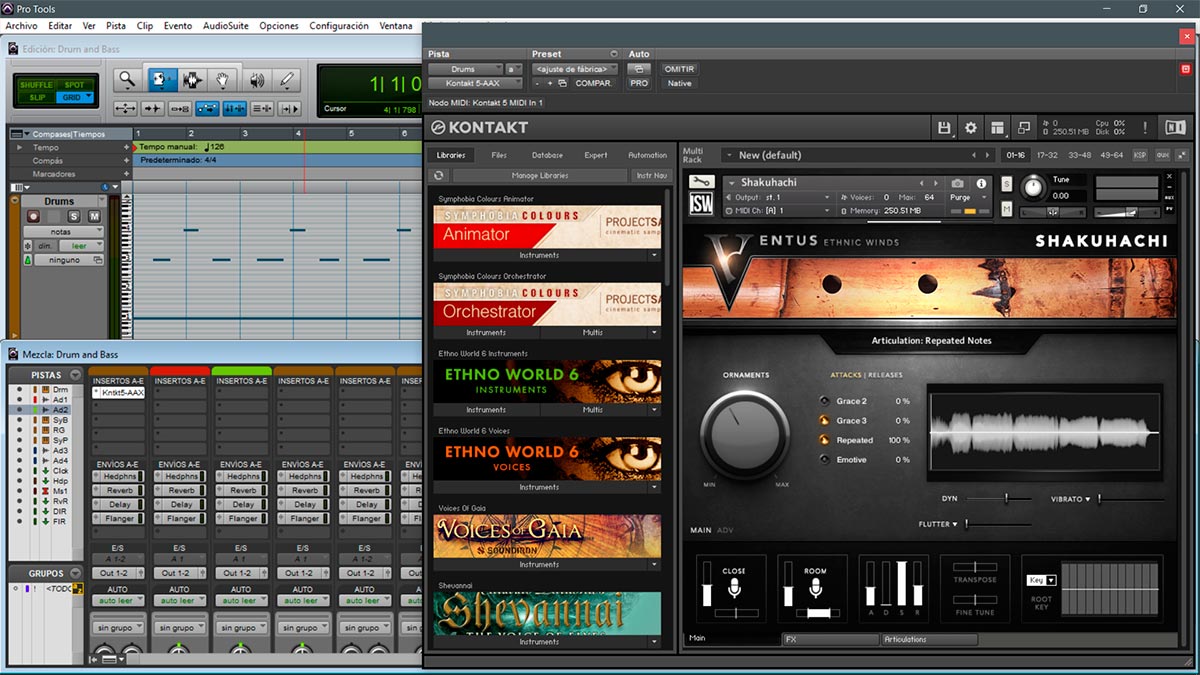Select the Grabber hand tool

[x=223, y=80]
